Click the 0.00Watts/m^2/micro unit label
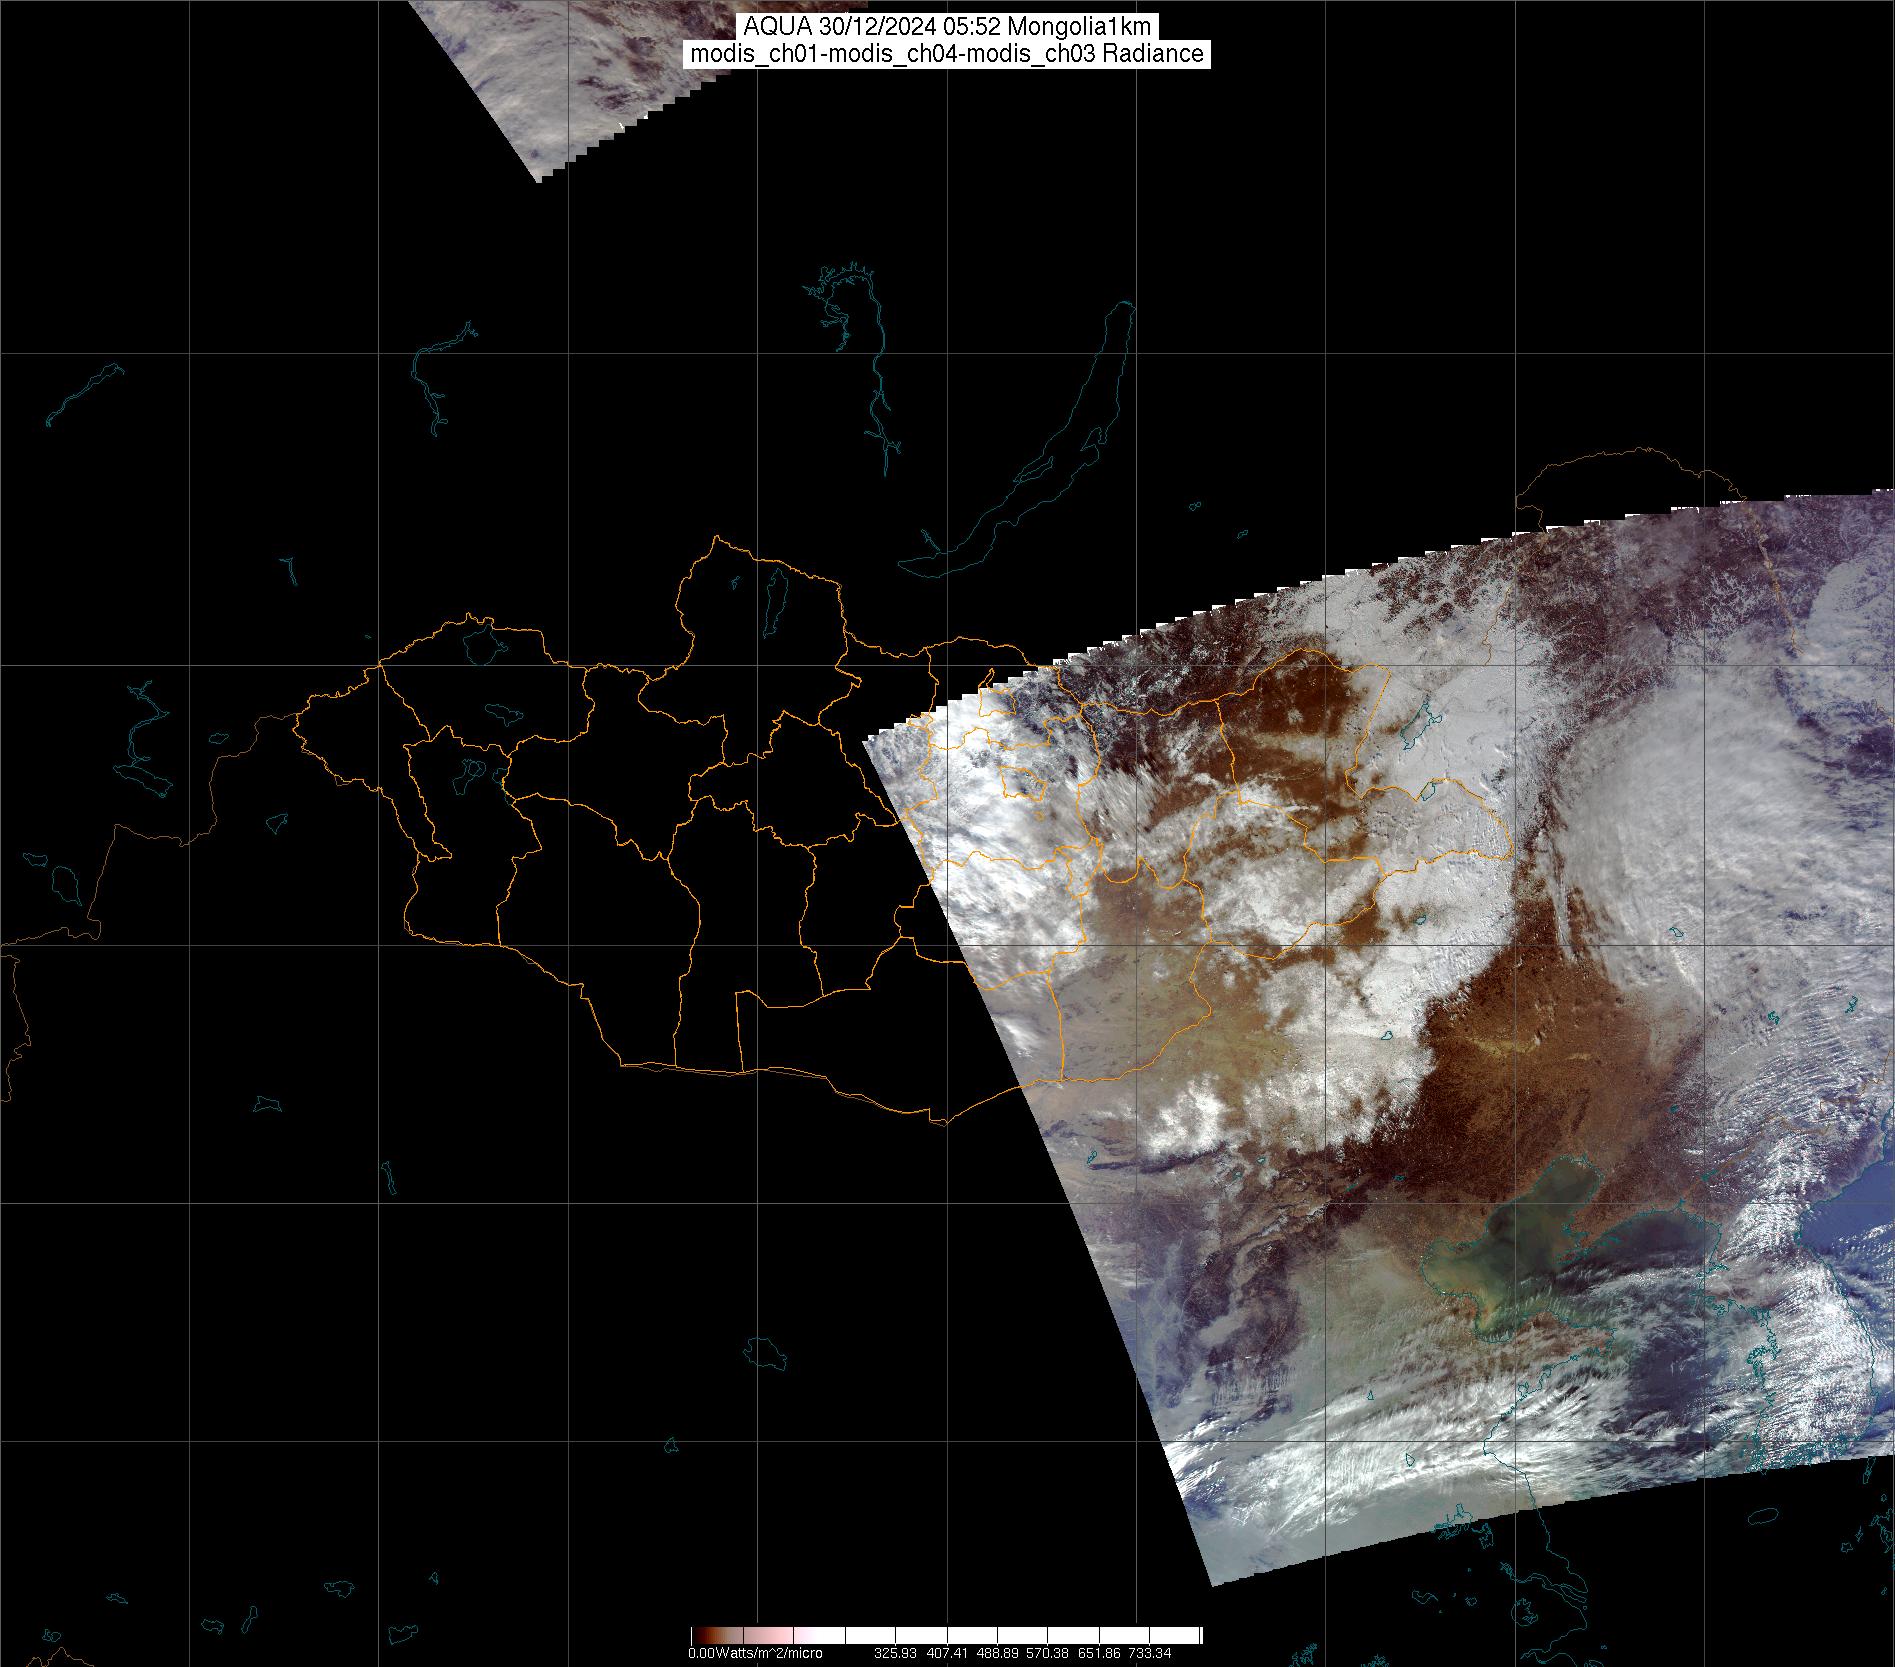Screen dimensions: 1895x1667 [x=755, y=1653]
